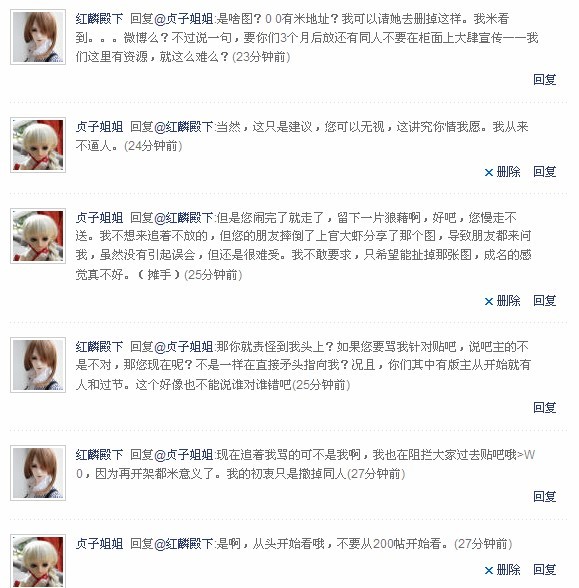
Task: Open 贞子姐姐 avatar in 25分钟前 comment
Action: point(38,236)
